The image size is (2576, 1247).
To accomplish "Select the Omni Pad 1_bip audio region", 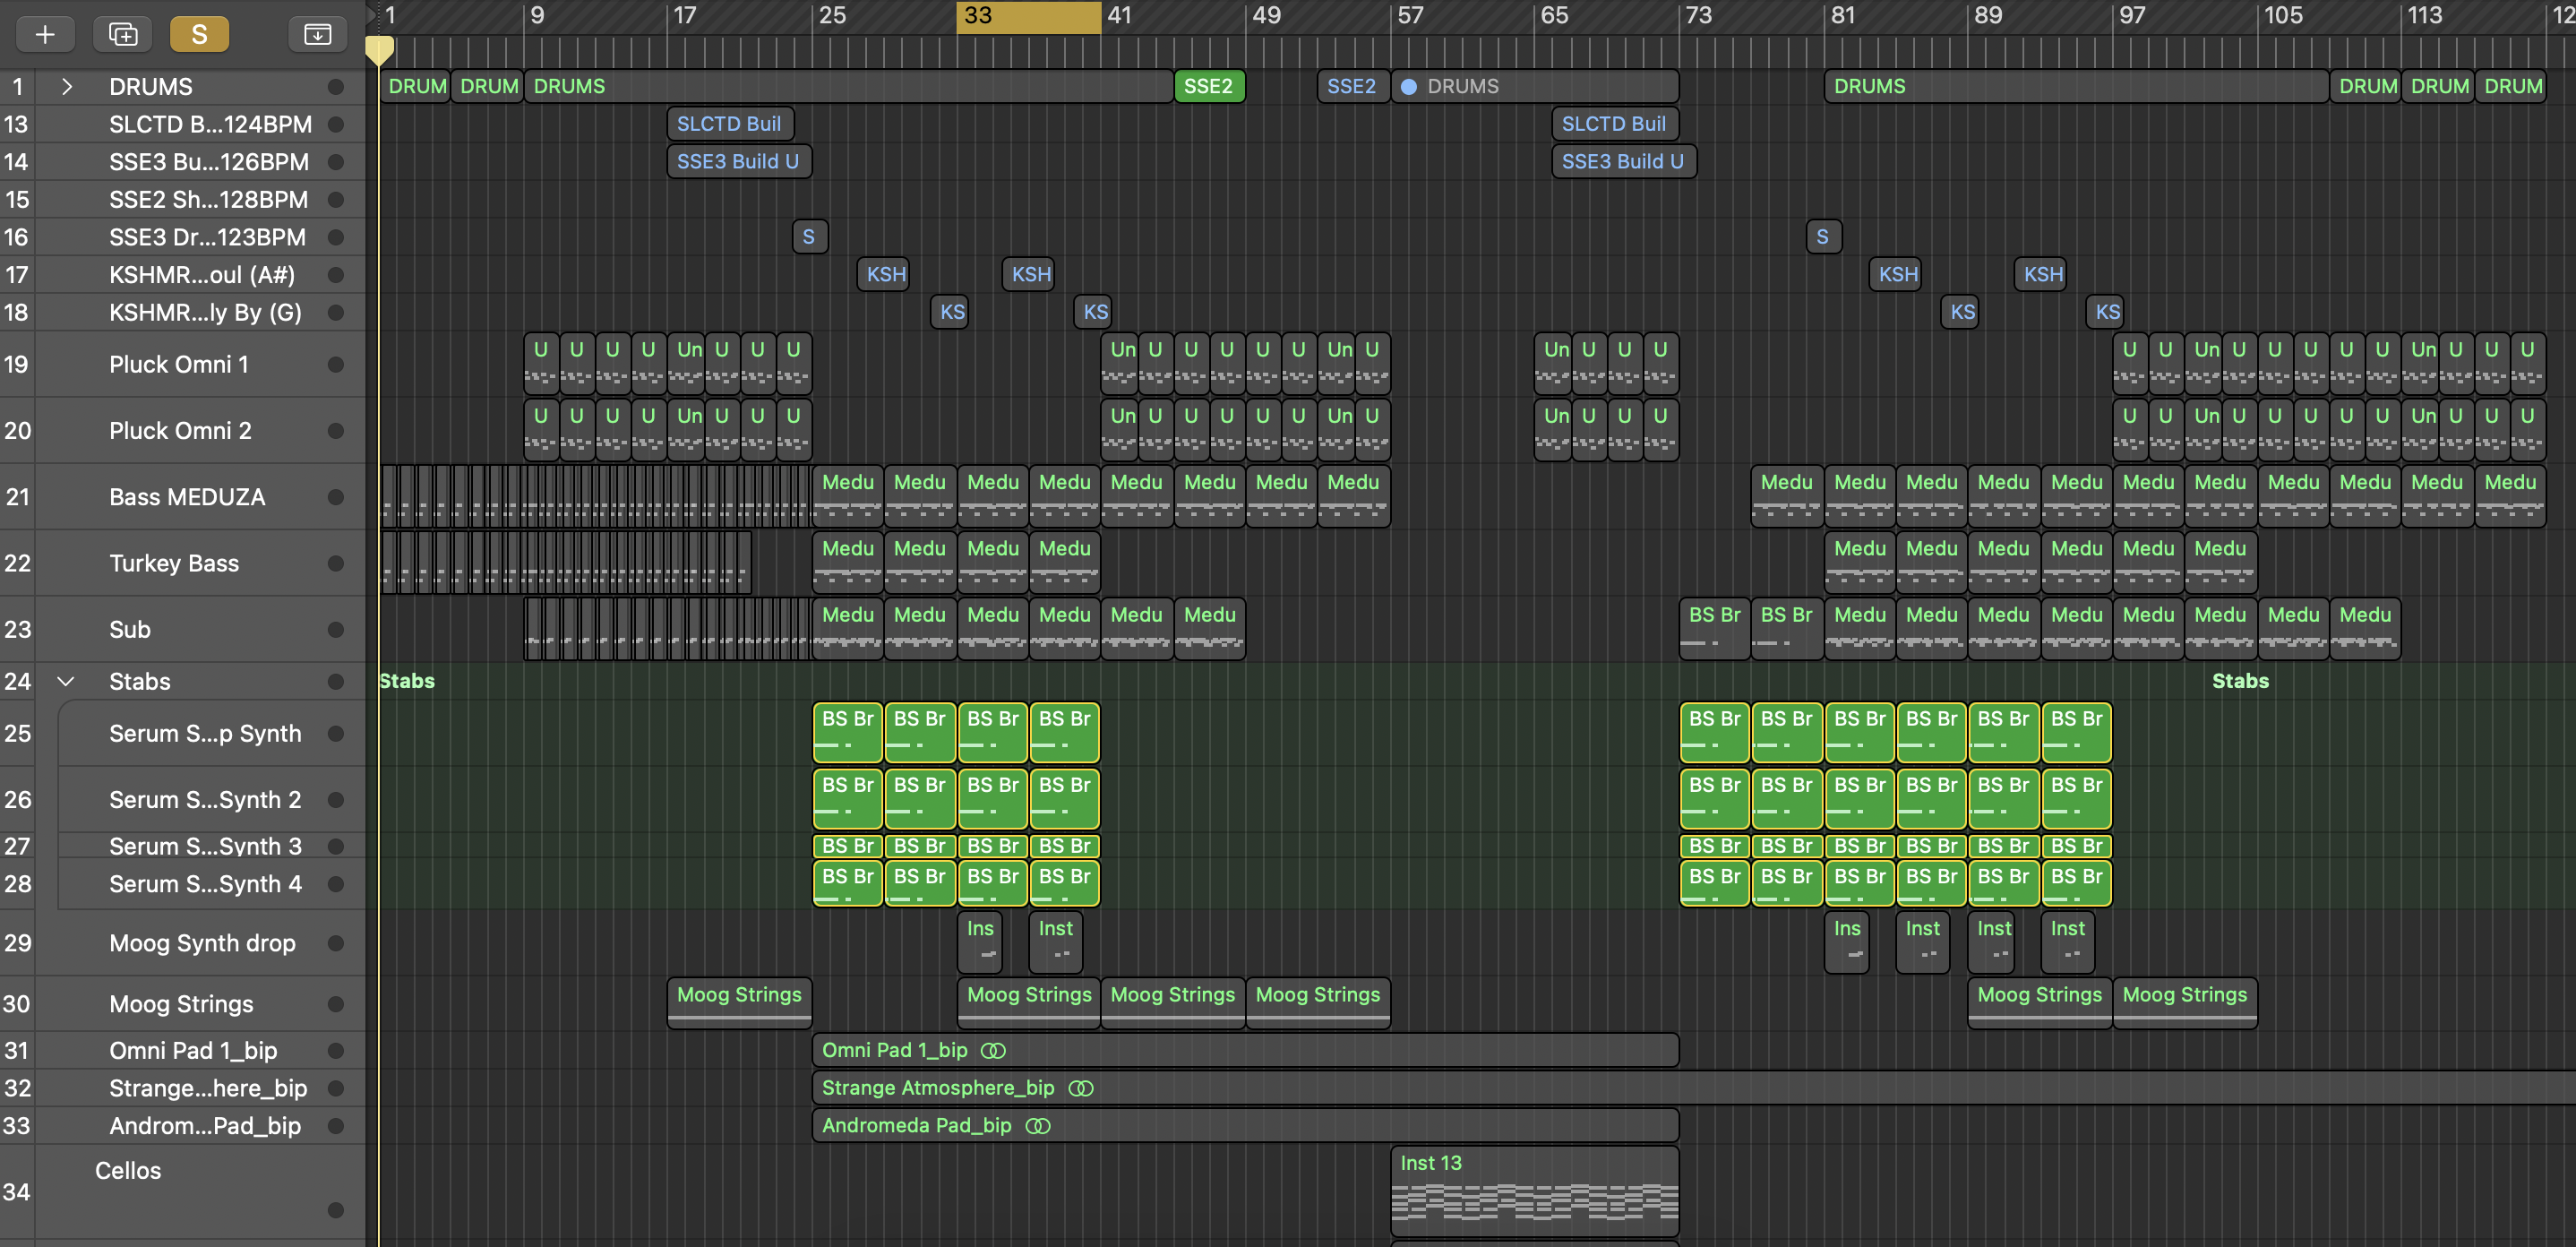I will tap(1246, 1051).
